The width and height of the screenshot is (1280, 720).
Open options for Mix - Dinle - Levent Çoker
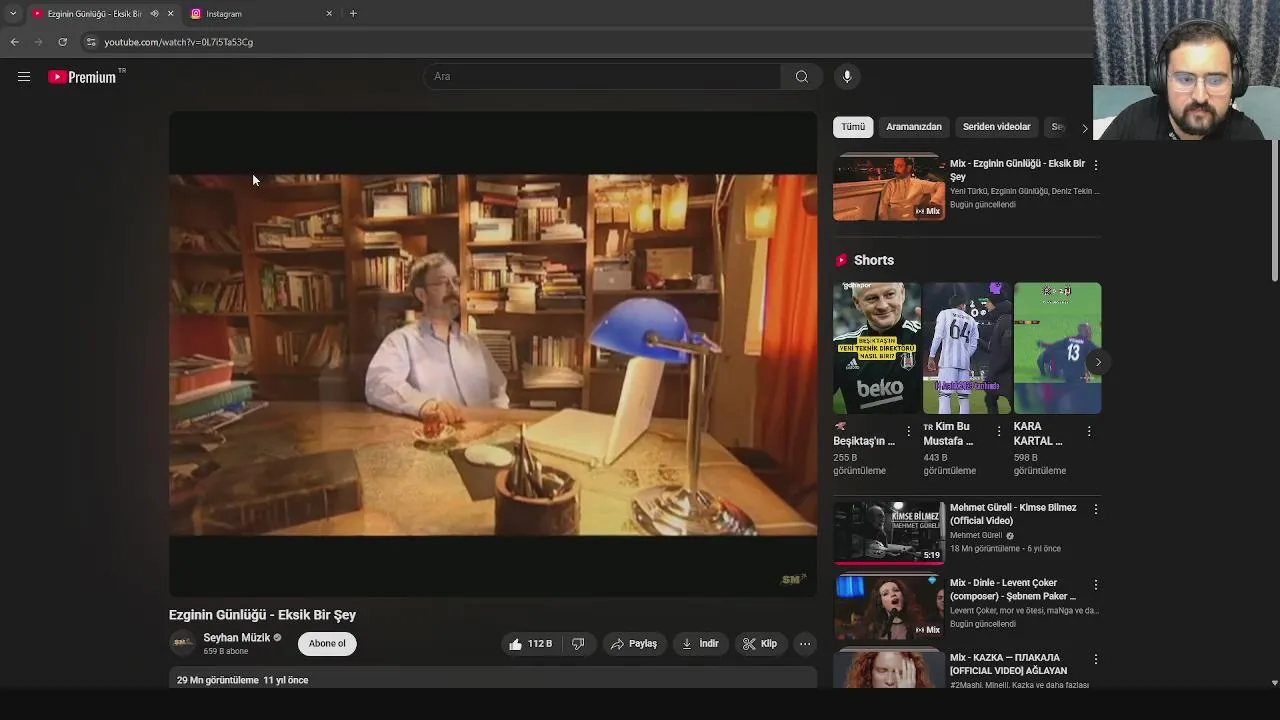point(1096,584)
